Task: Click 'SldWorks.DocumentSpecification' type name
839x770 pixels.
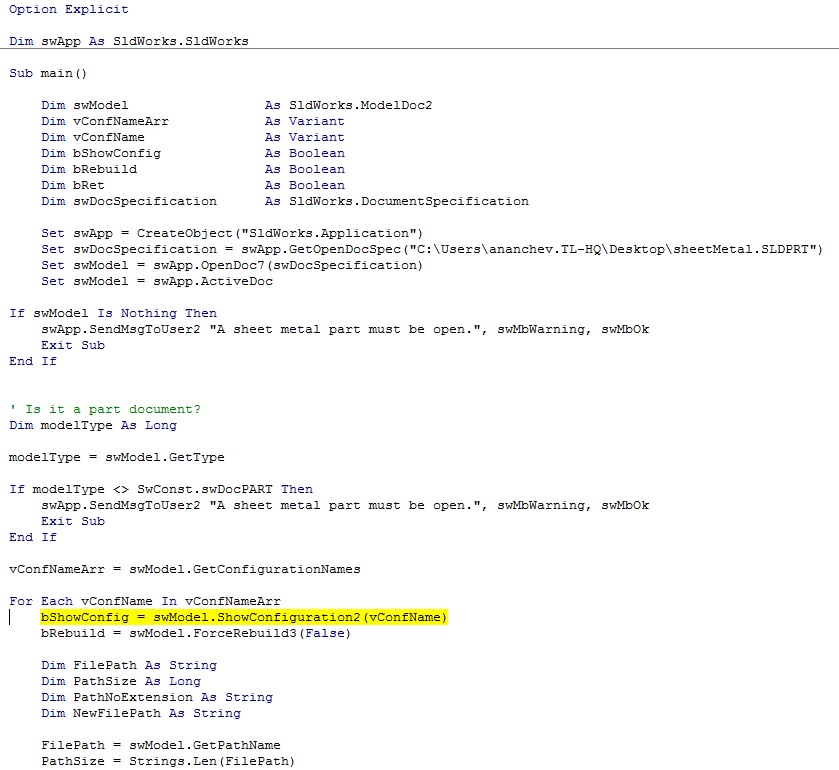Action: point(409,202)
